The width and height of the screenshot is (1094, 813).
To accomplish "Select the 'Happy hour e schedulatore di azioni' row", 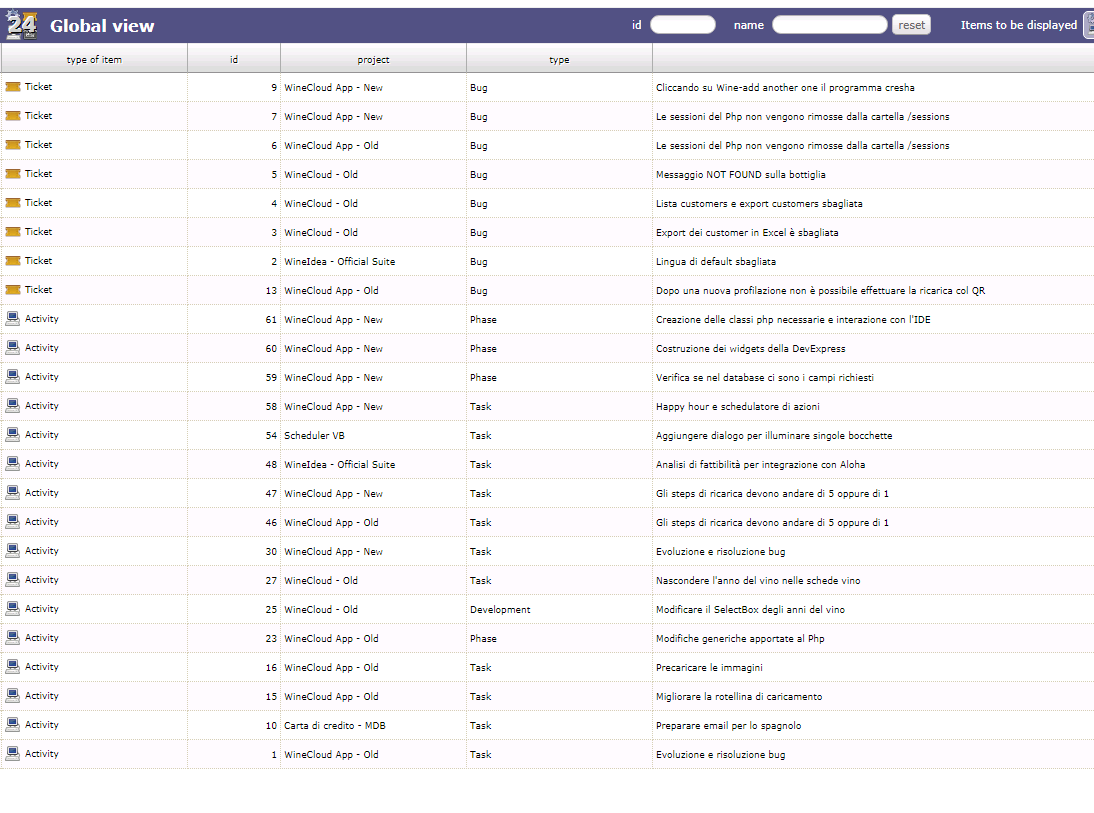I will coord(737,407).
